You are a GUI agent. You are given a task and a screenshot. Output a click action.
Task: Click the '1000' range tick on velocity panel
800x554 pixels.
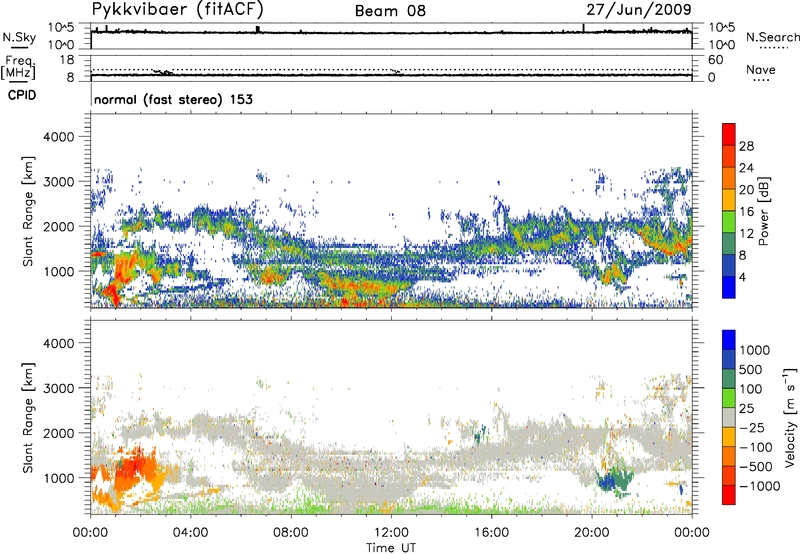tap(58, 478)
